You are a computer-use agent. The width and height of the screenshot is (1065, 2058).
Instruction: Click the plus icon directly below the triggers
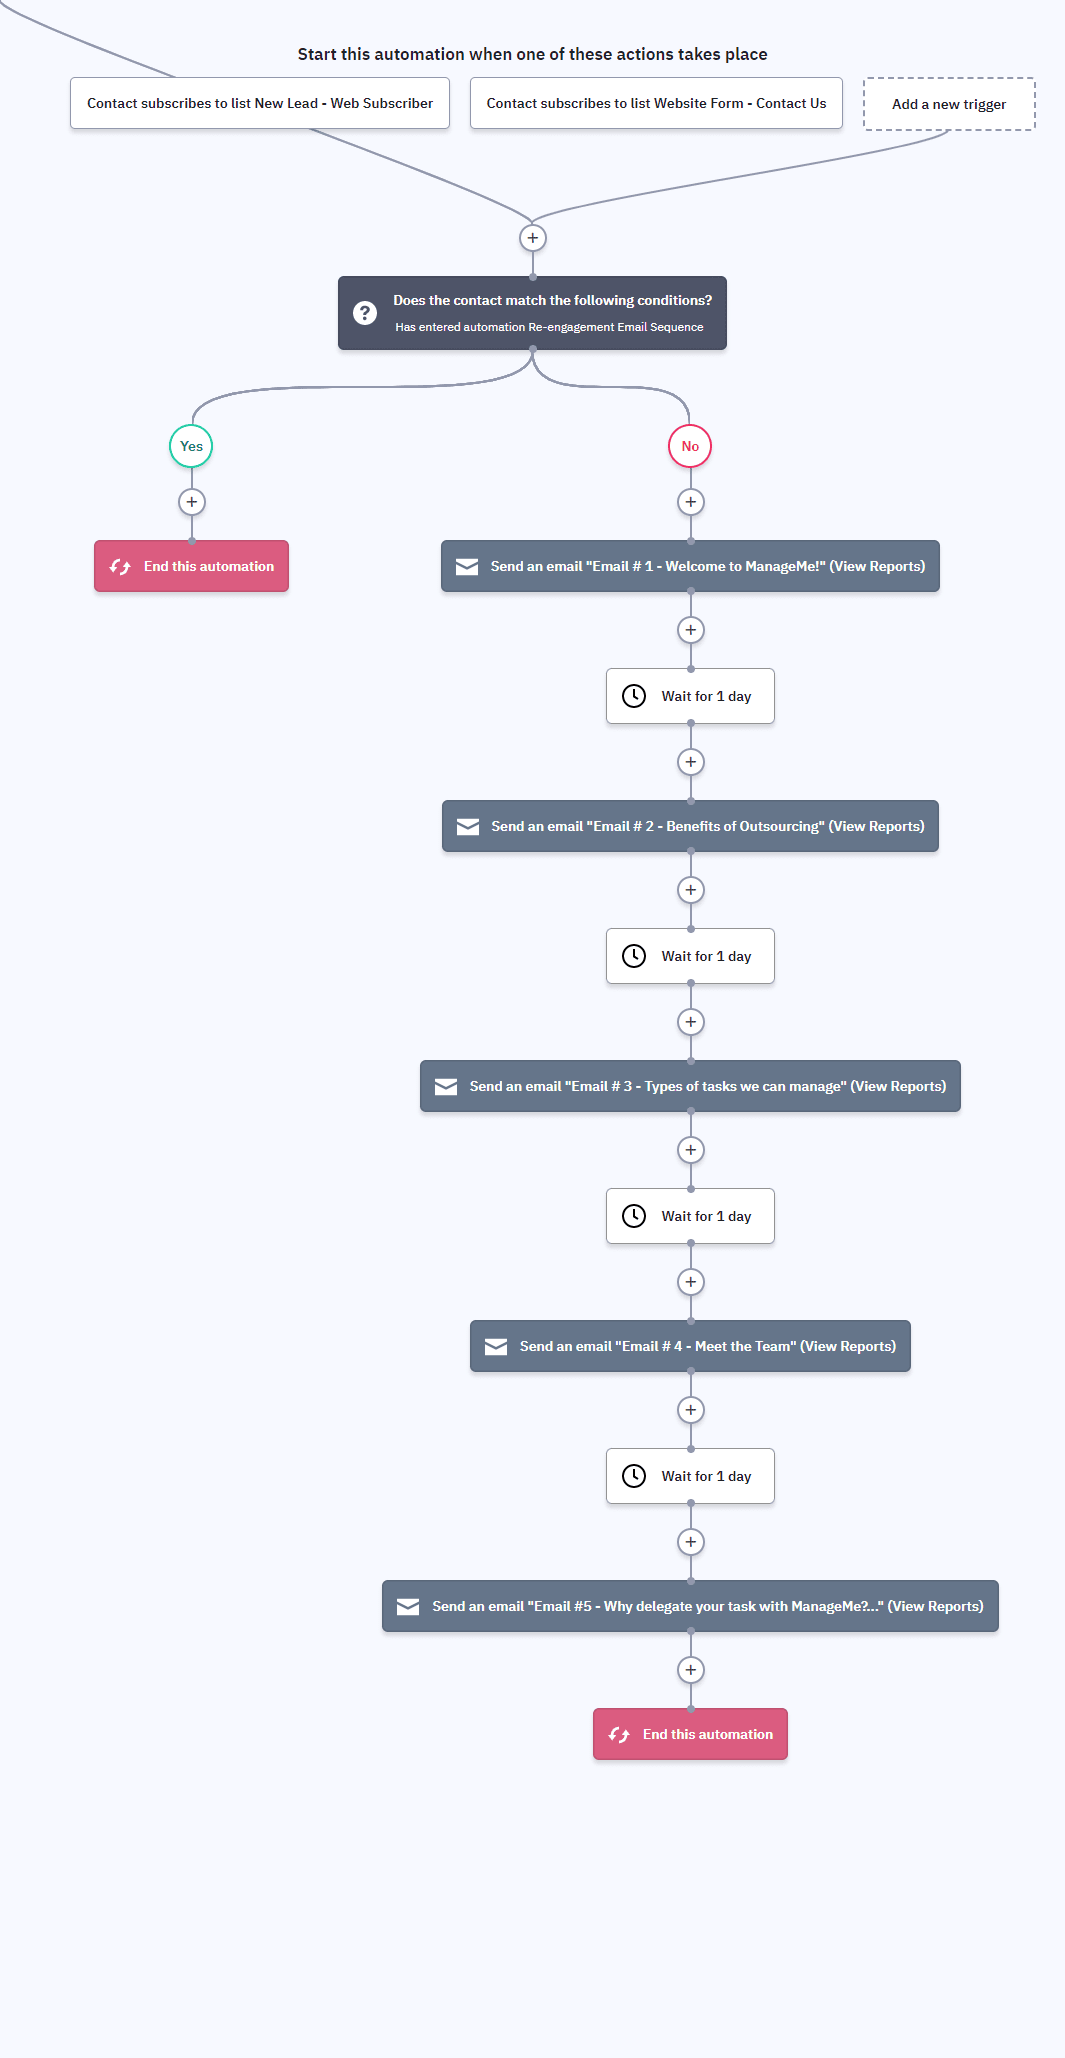click(533, 238)
